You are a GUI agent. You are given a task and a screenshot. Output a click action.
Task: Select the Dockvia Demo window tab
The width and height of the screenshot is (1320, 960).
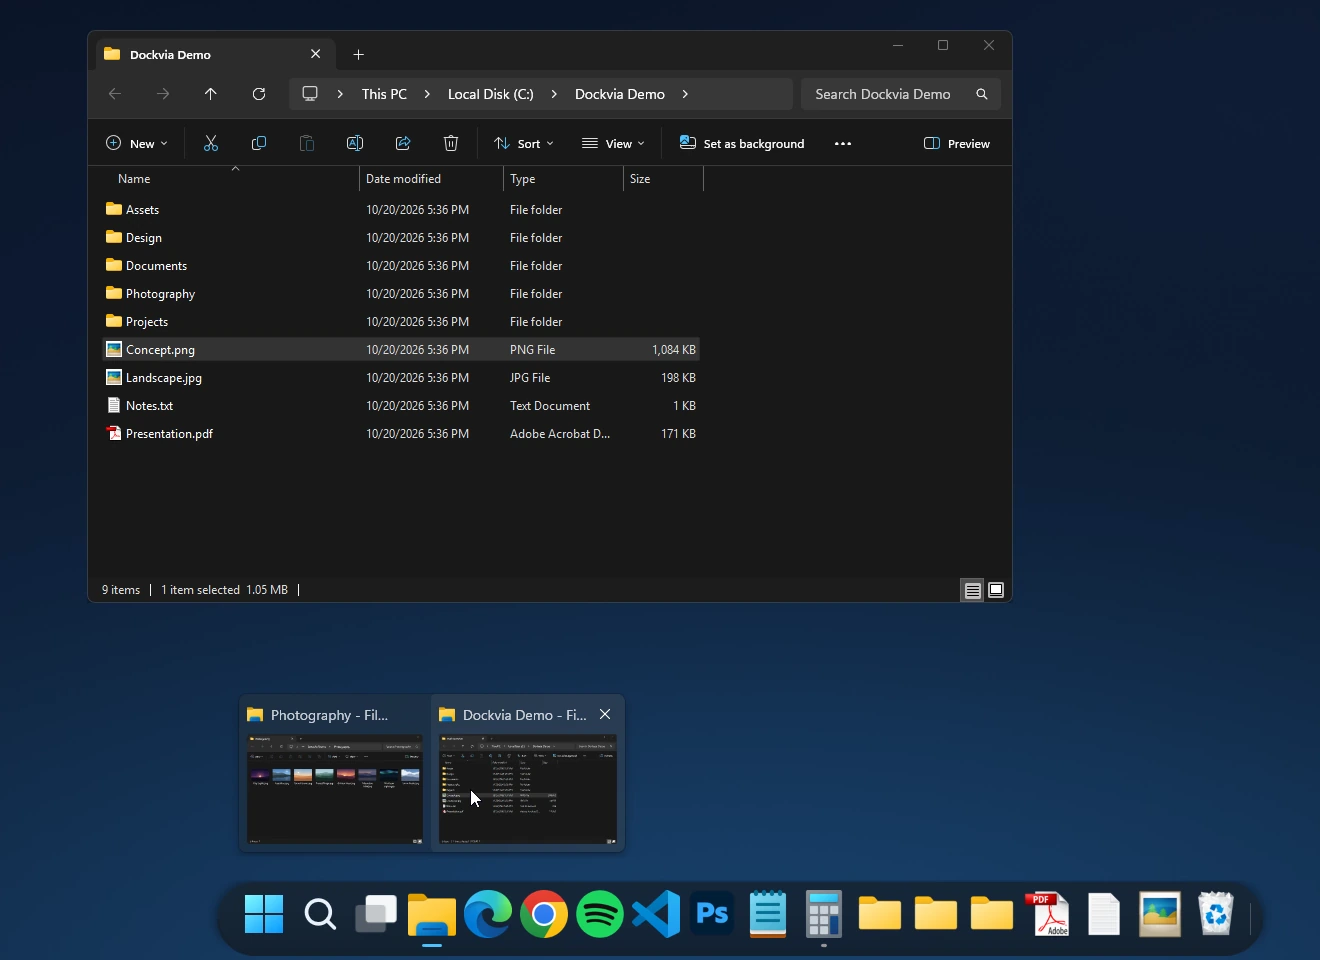213,54
